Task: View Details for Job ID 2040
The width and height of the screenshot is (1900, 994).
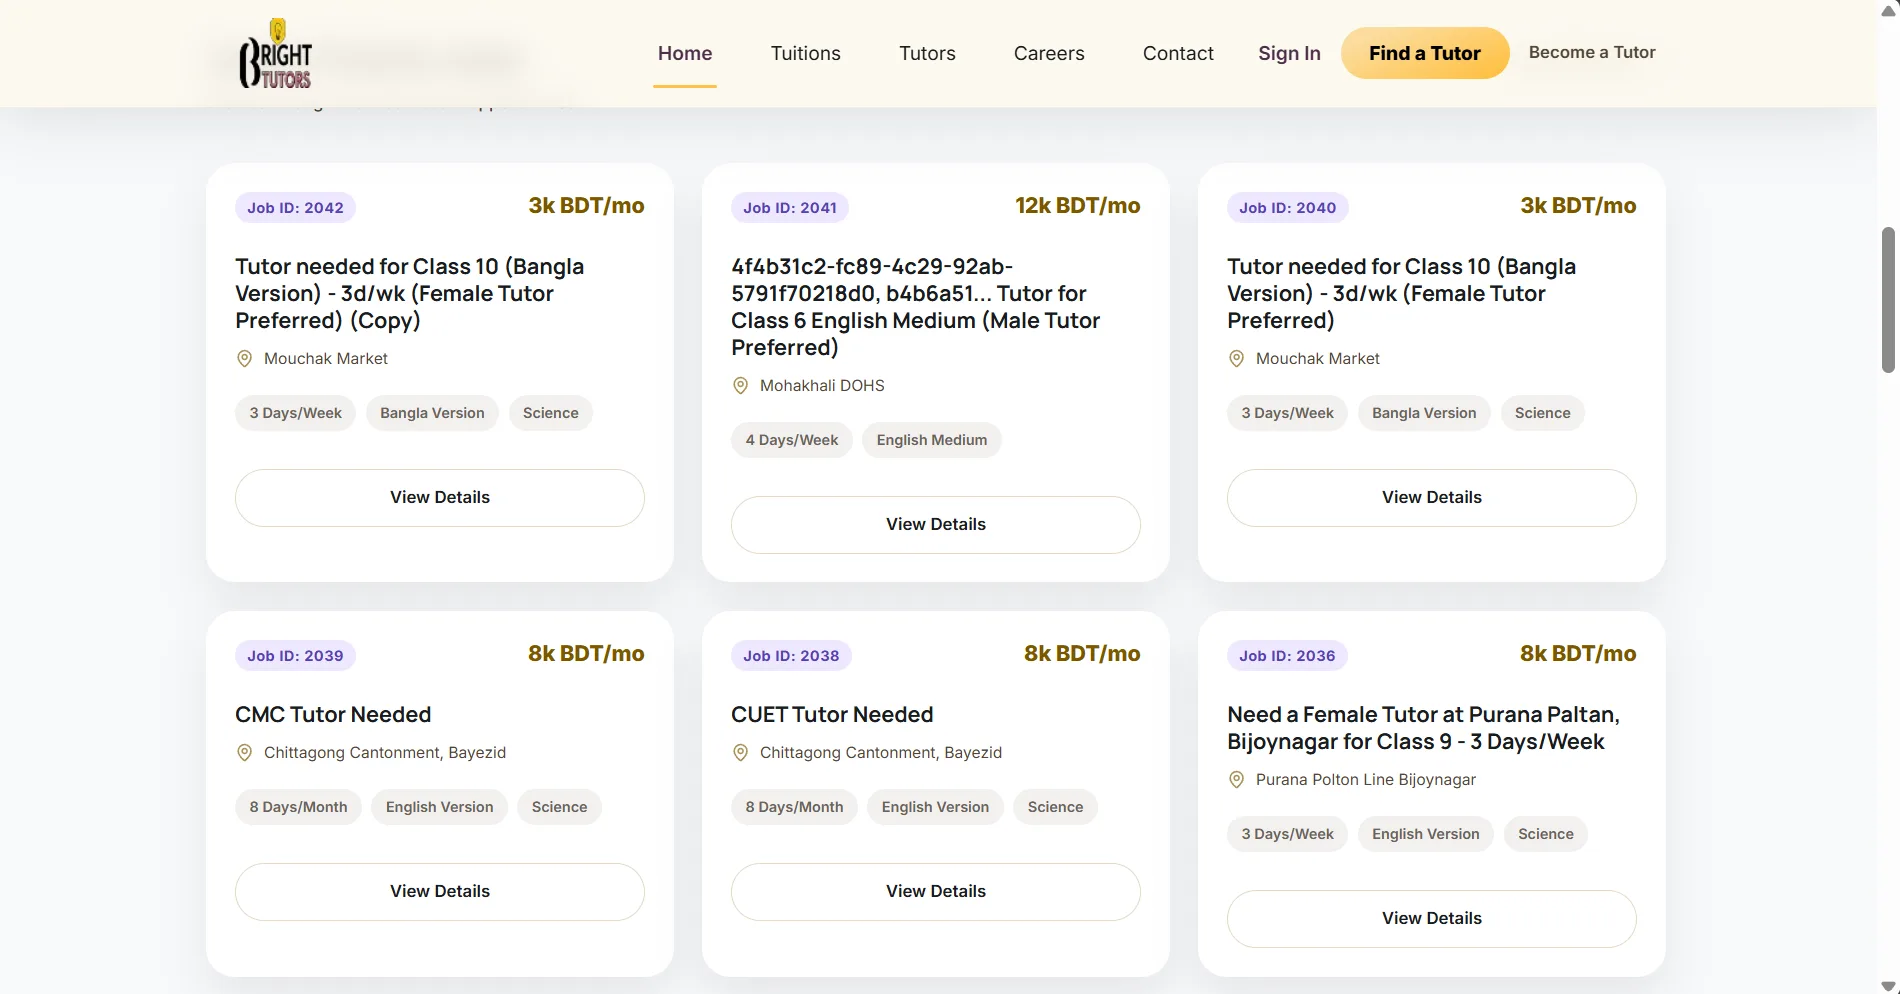Action: 1432,498
